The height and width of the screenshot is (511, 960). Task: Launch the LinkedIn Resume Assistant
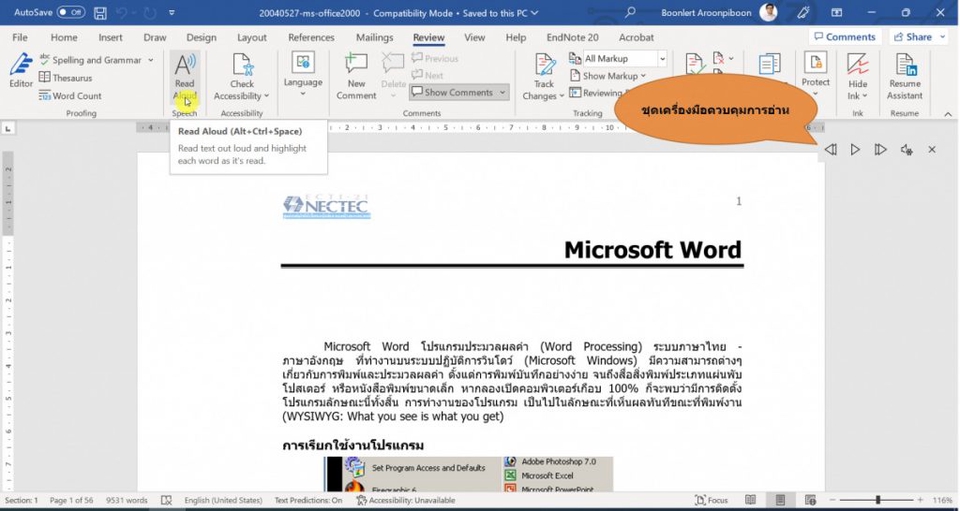click(x=904, y=76)
